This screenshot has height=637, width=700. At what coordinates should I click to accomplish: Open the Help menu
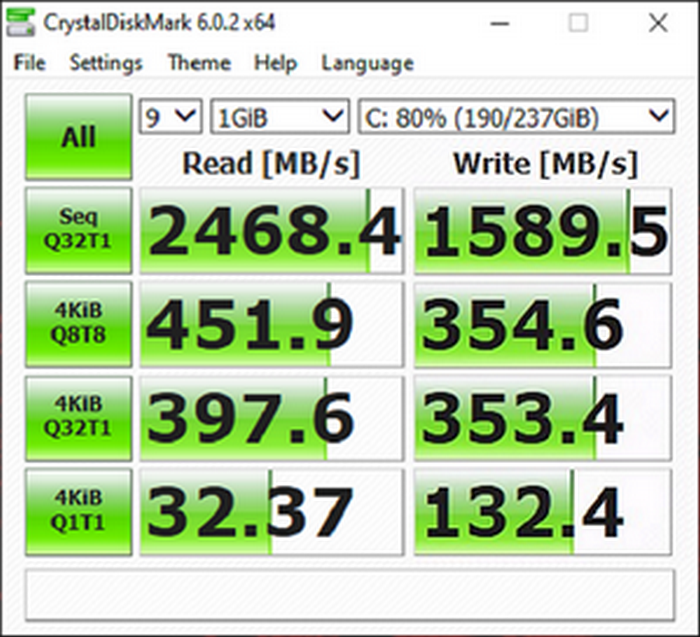point(275,62)
